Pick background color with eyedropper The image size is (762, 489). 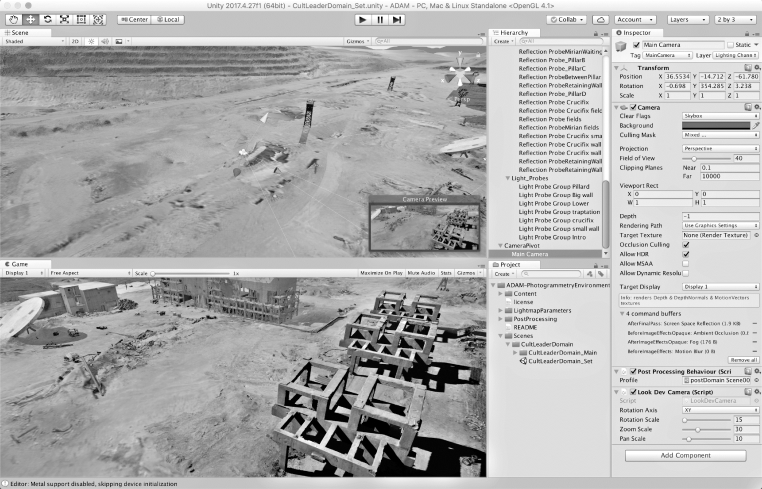(x=756, y=125)
